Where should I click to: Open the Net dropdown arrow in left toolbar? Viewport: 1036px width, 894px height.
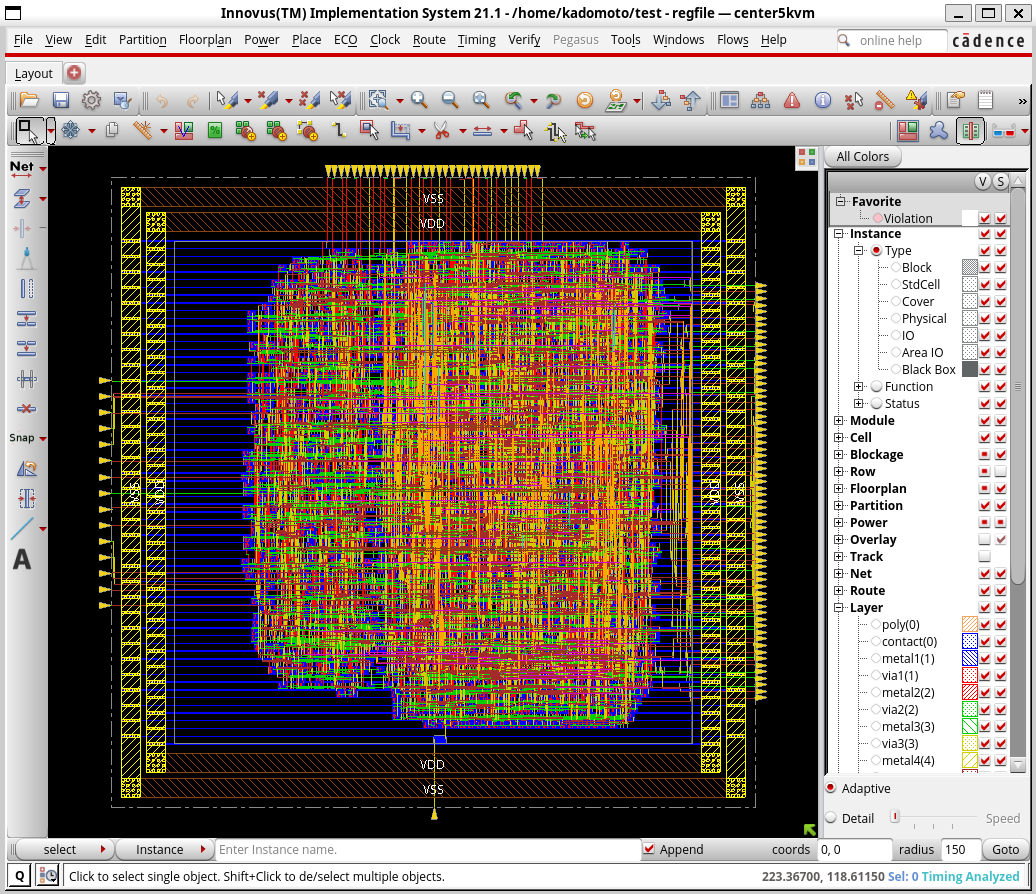point(43,168)
